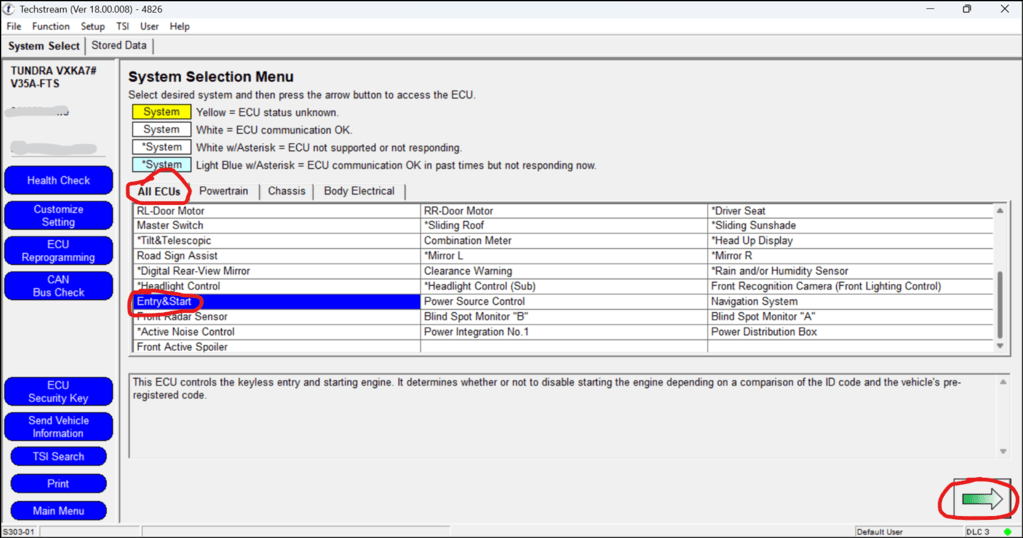
Task: Open ECU Security Key
Action: [x=59, y=392]
